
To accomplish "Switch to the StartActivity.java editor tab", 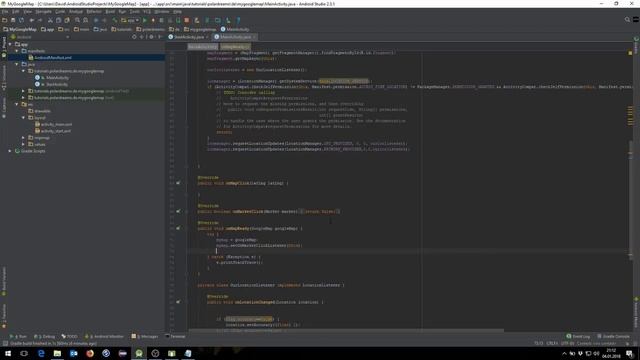I will [x=187, y=37].
